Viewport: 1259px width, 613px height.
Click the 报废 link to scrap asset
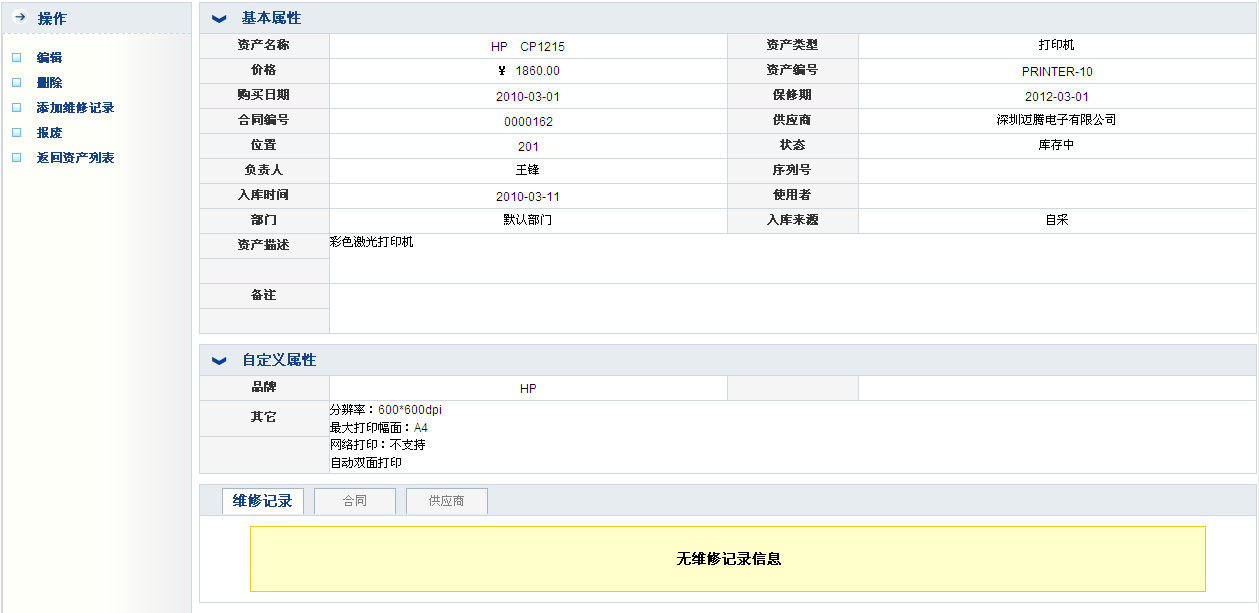pyautogui.click(x=49, y=133)
